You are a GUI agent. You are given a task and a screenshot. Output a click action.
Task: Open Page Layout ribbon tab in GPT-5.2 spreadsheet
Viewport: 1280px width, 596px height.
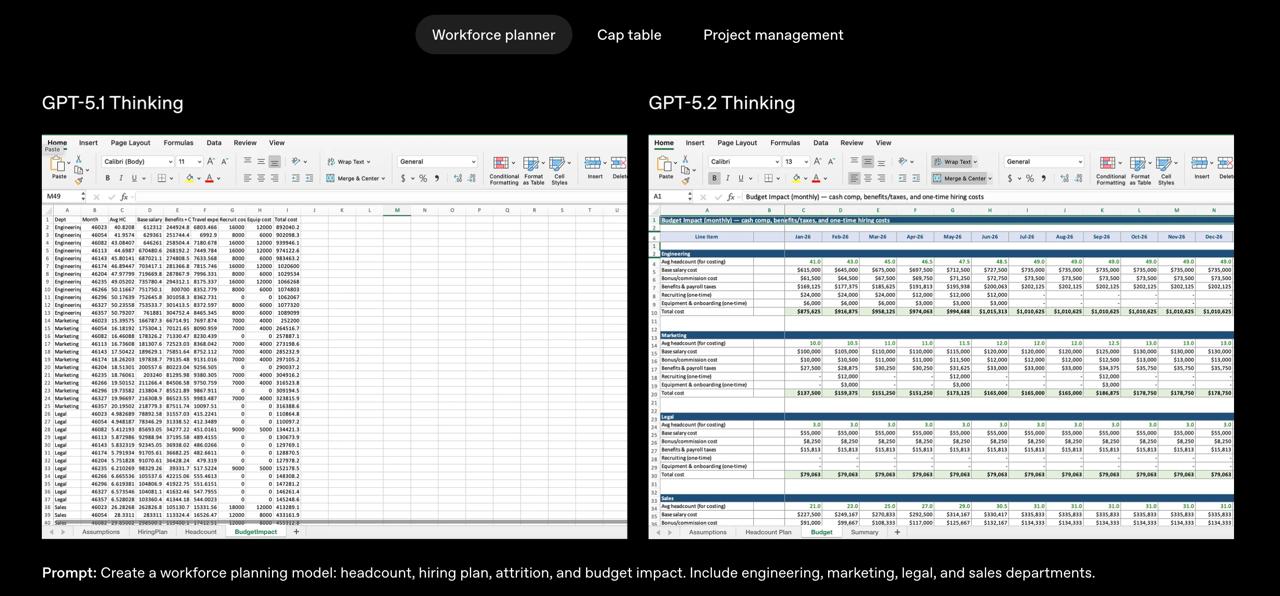tap(737, 143)
